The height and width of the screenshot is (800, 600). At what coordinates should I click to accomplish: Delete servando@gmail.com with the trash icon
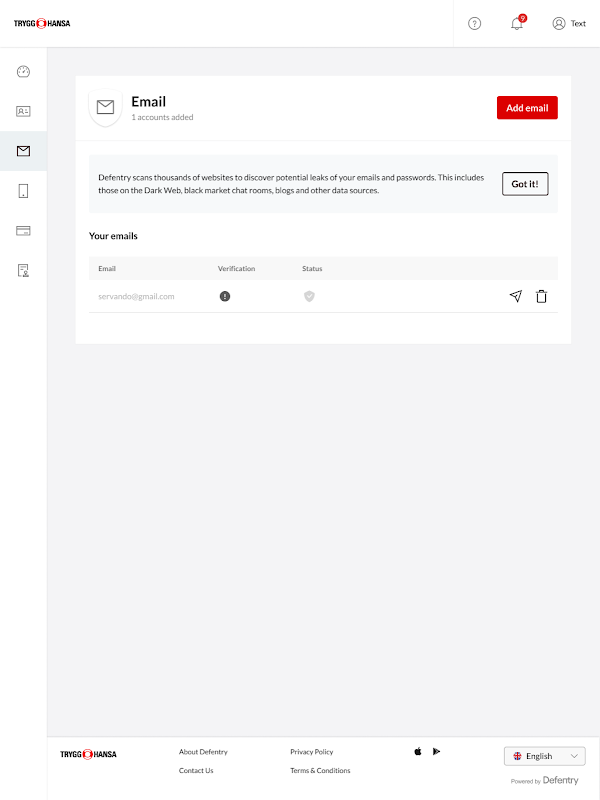click(541, 296)
